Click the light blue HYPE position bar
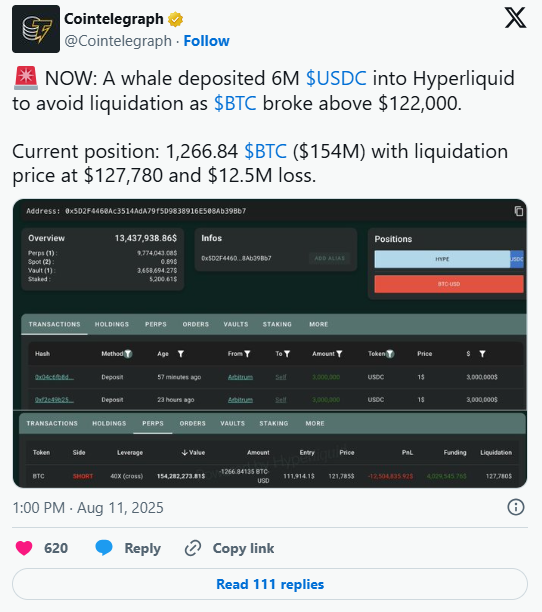Viewport: 542px width, 612px height. (442, 259)
